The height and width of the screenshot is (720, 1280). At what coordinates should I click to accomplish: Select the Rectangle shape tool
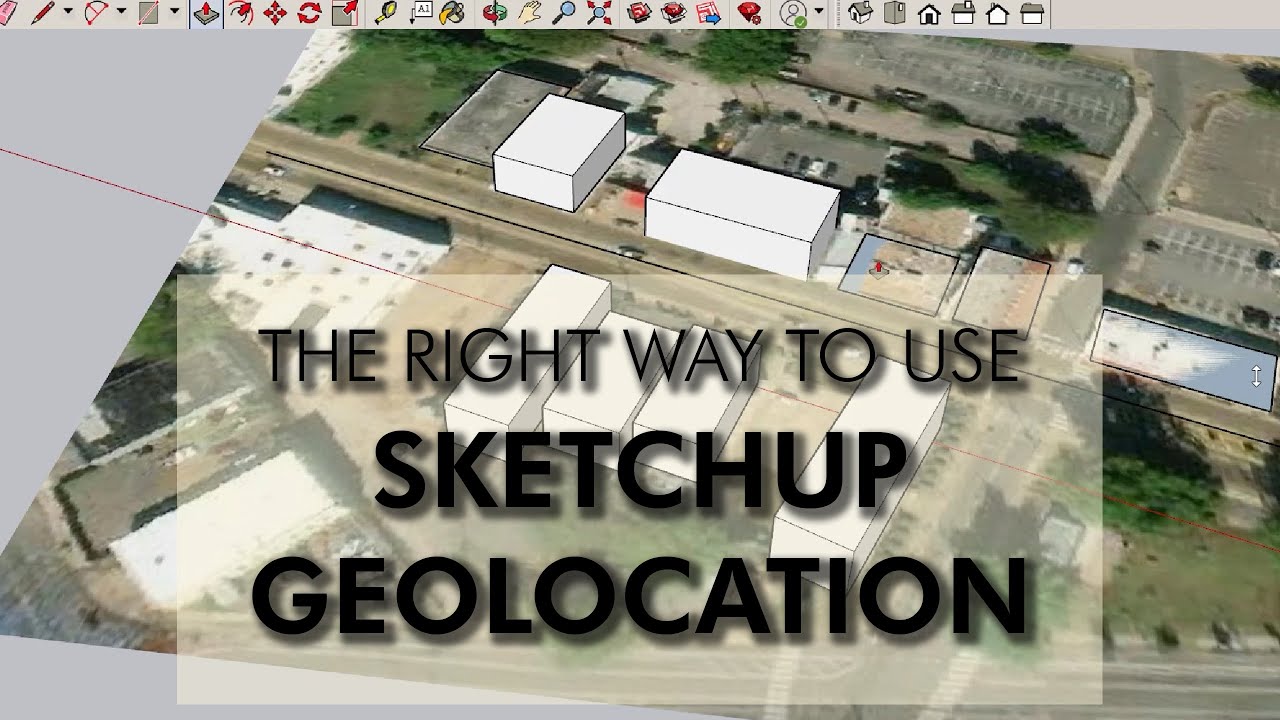149,13
